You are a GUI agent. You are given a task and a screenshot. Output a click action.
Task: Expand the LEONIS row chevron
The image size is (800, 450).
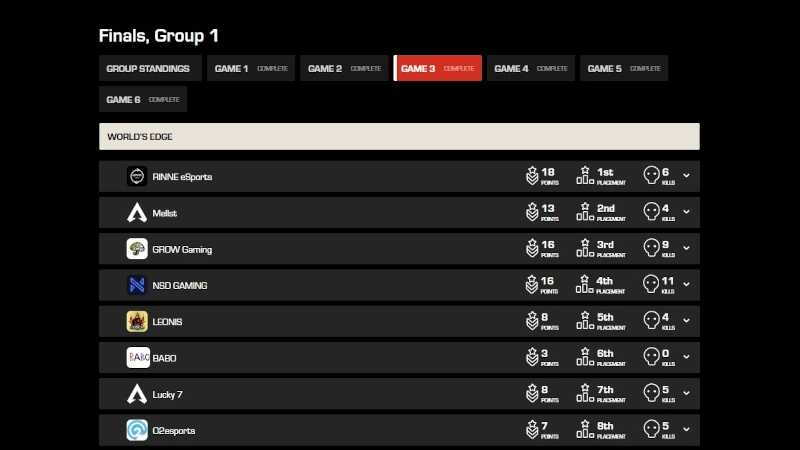click(686, 320)
